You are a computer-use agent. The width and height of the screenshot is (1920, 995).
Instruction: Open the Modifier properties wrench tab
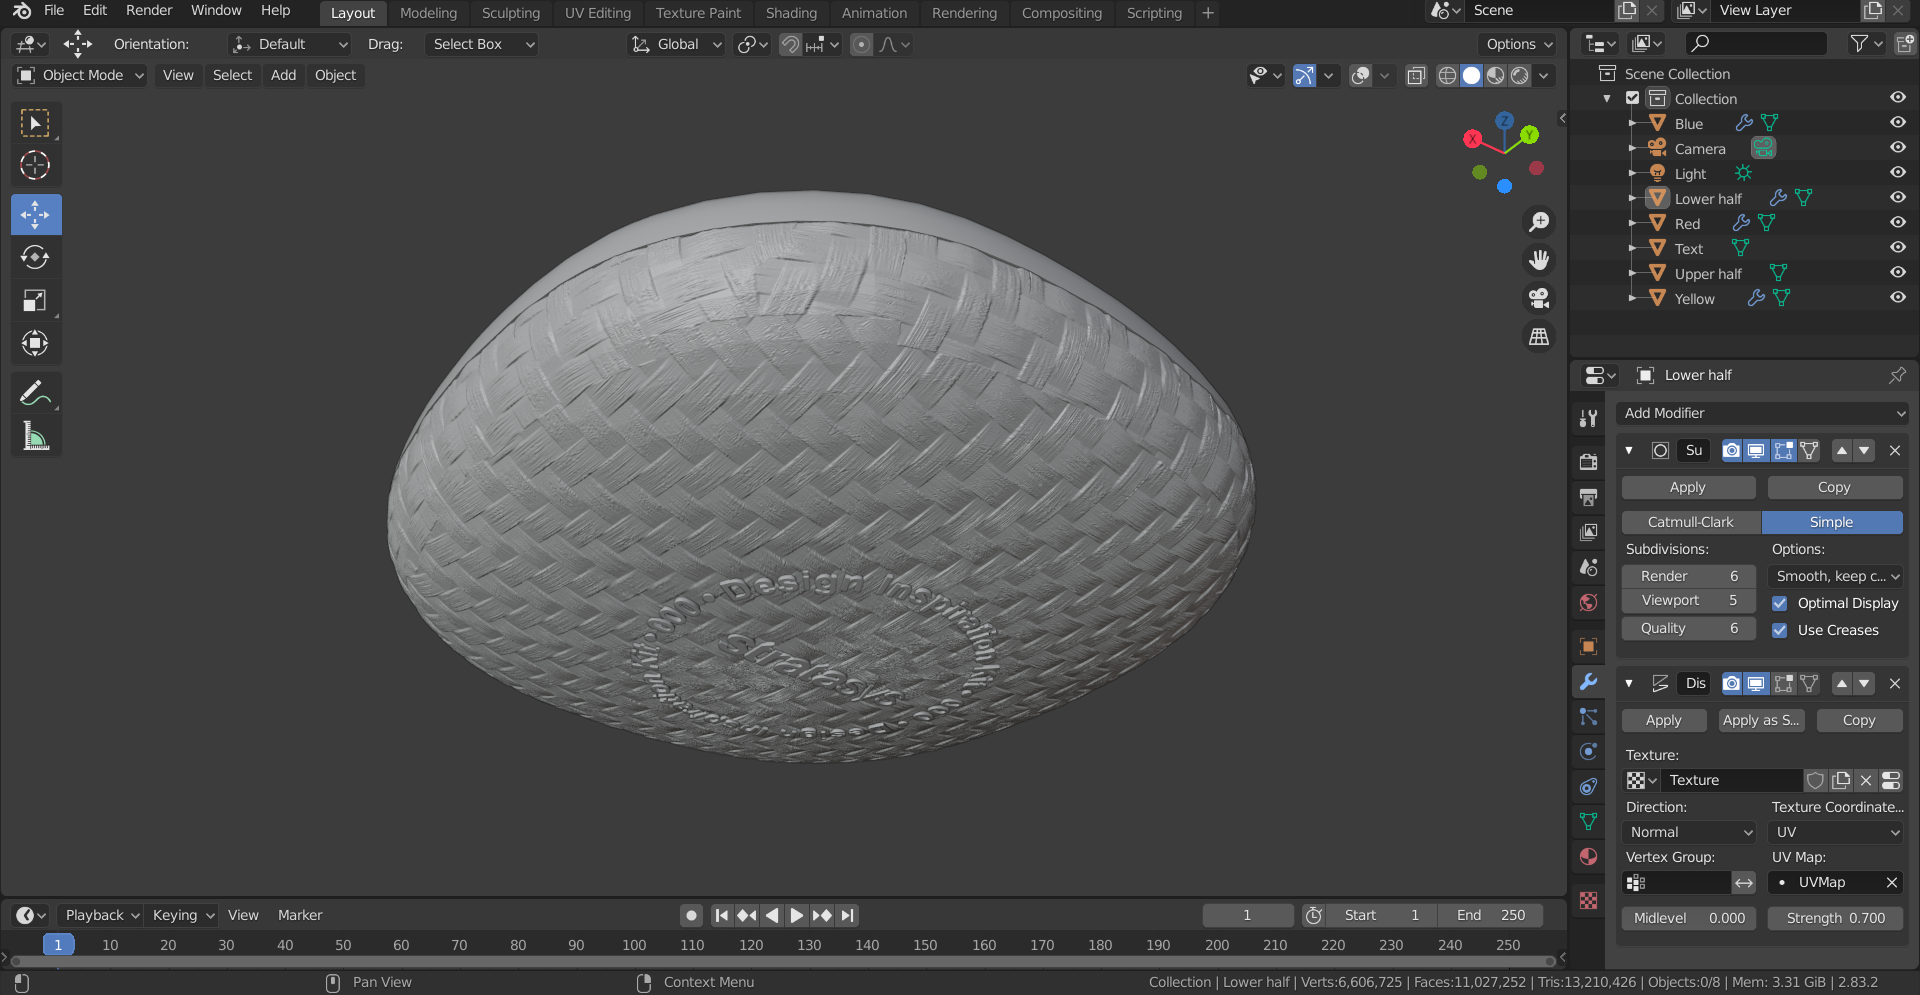(1588, 682)
